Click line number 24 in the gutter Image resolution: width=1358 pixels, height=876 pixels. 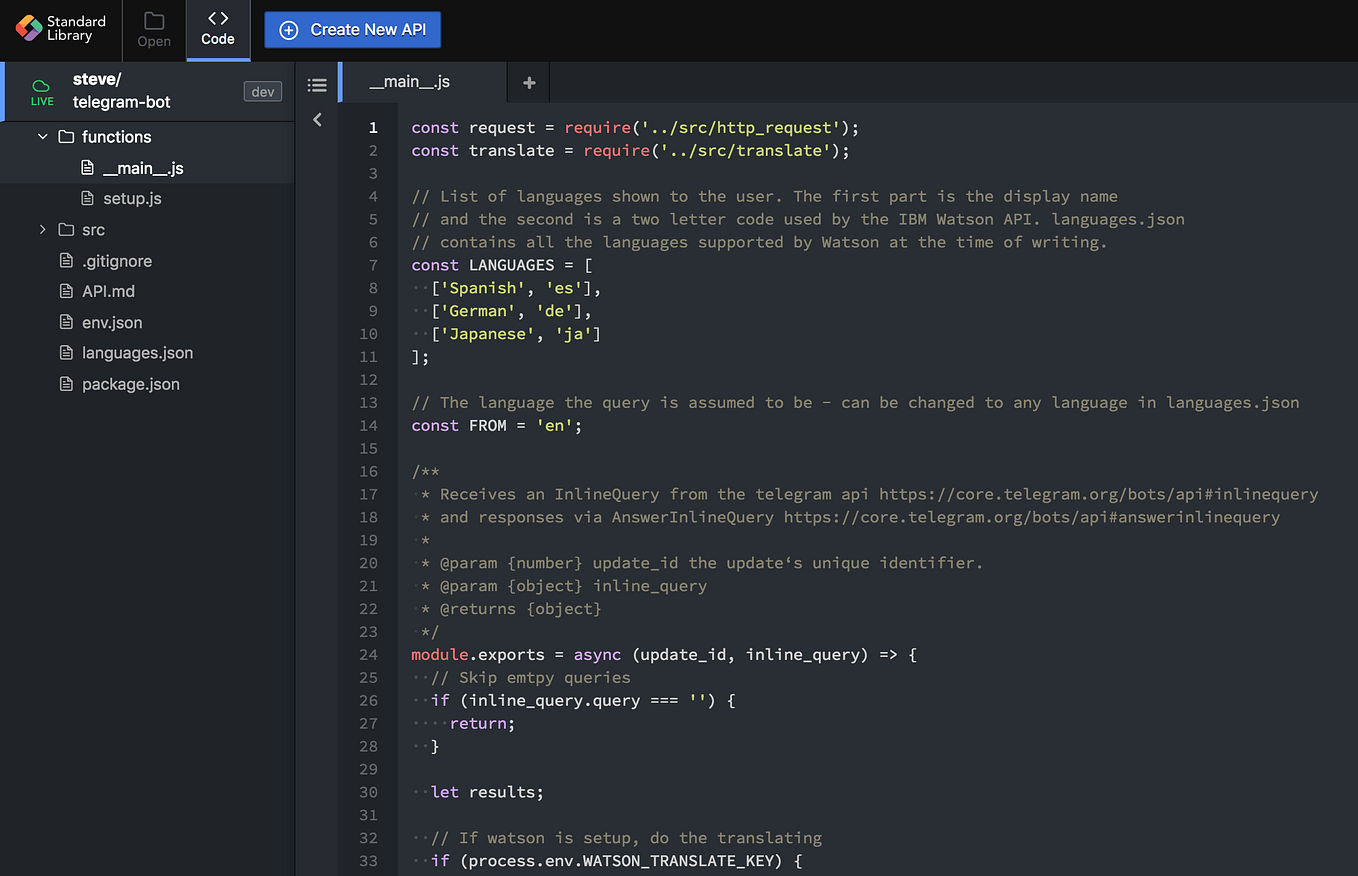tap(369, 654)
